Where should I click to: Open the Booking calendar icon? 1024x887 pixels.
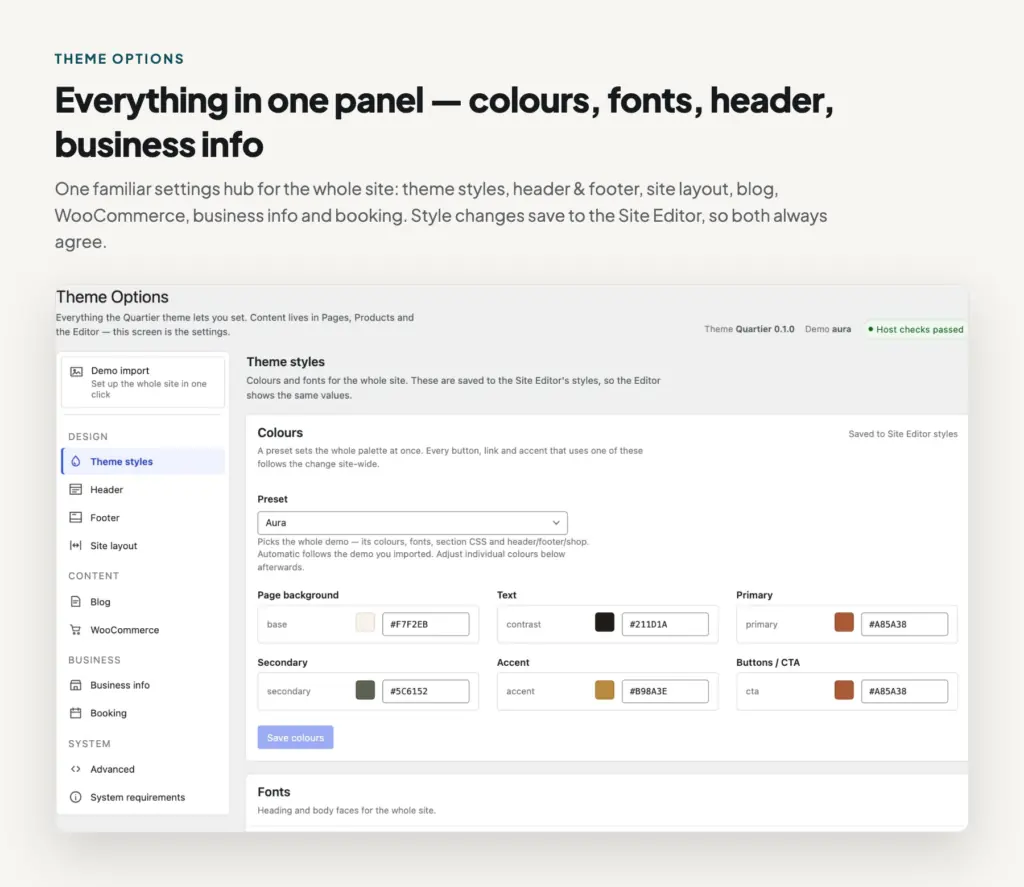click(x=76, y=713)
